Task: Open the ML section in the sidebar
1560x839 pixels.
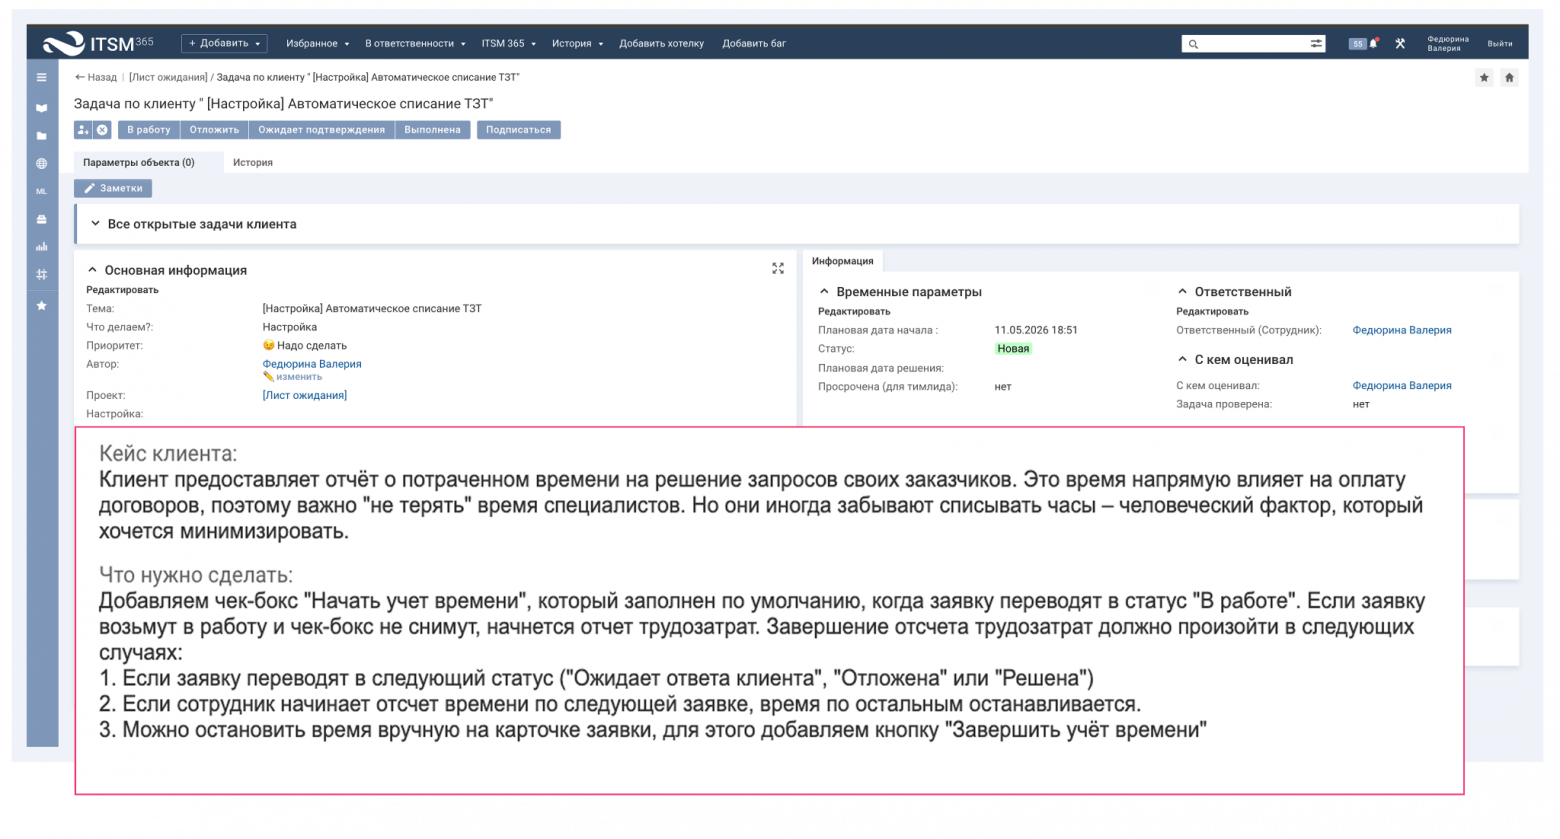Action: point(41,191)
